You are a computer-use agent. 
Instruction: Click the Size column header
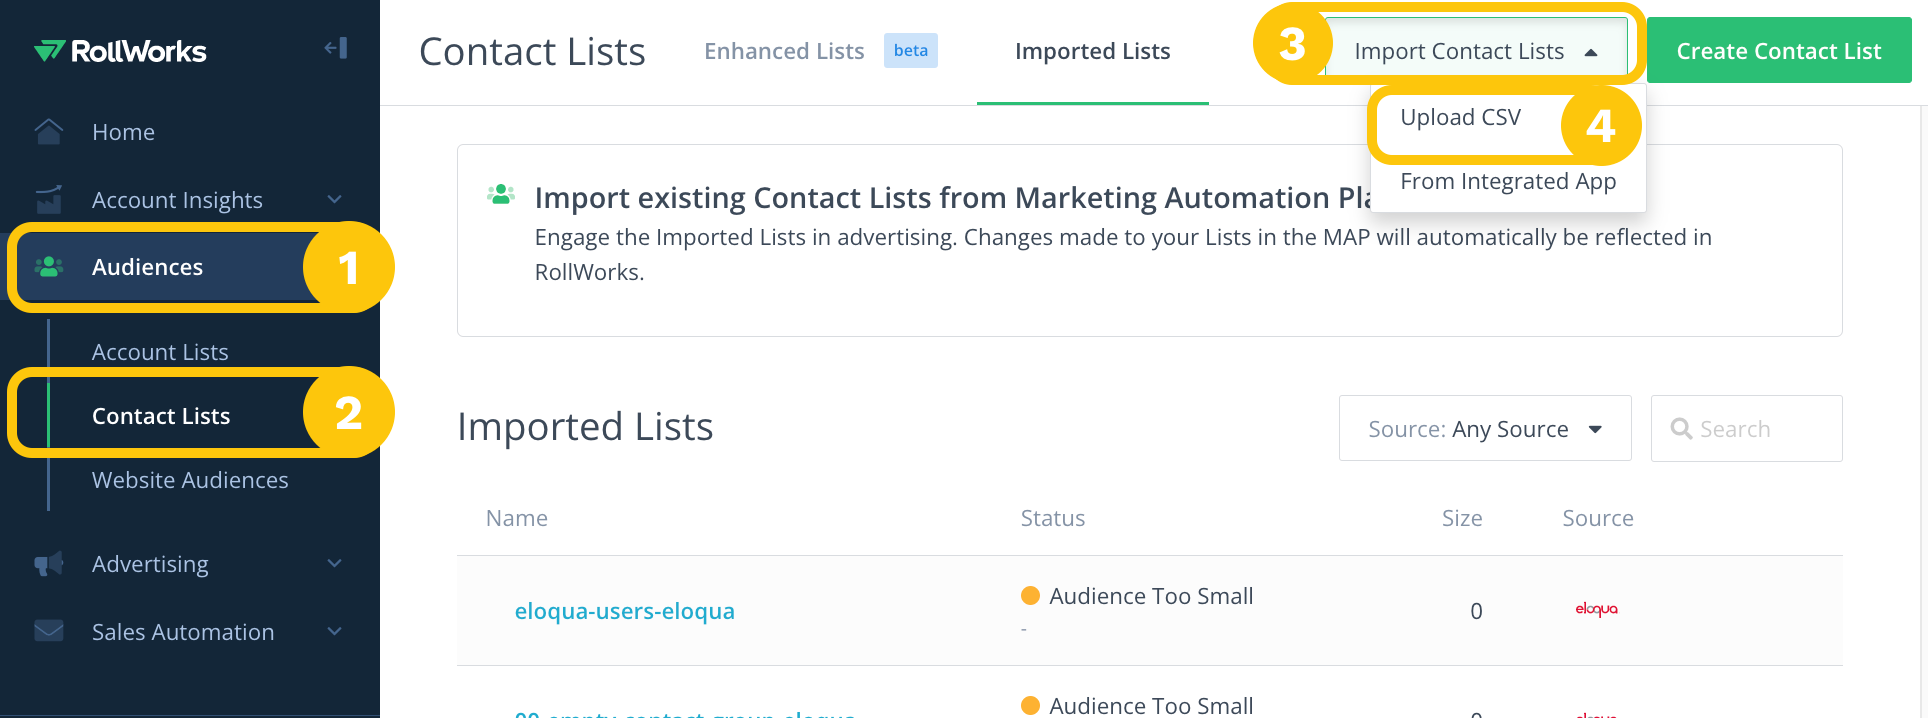1462,518
